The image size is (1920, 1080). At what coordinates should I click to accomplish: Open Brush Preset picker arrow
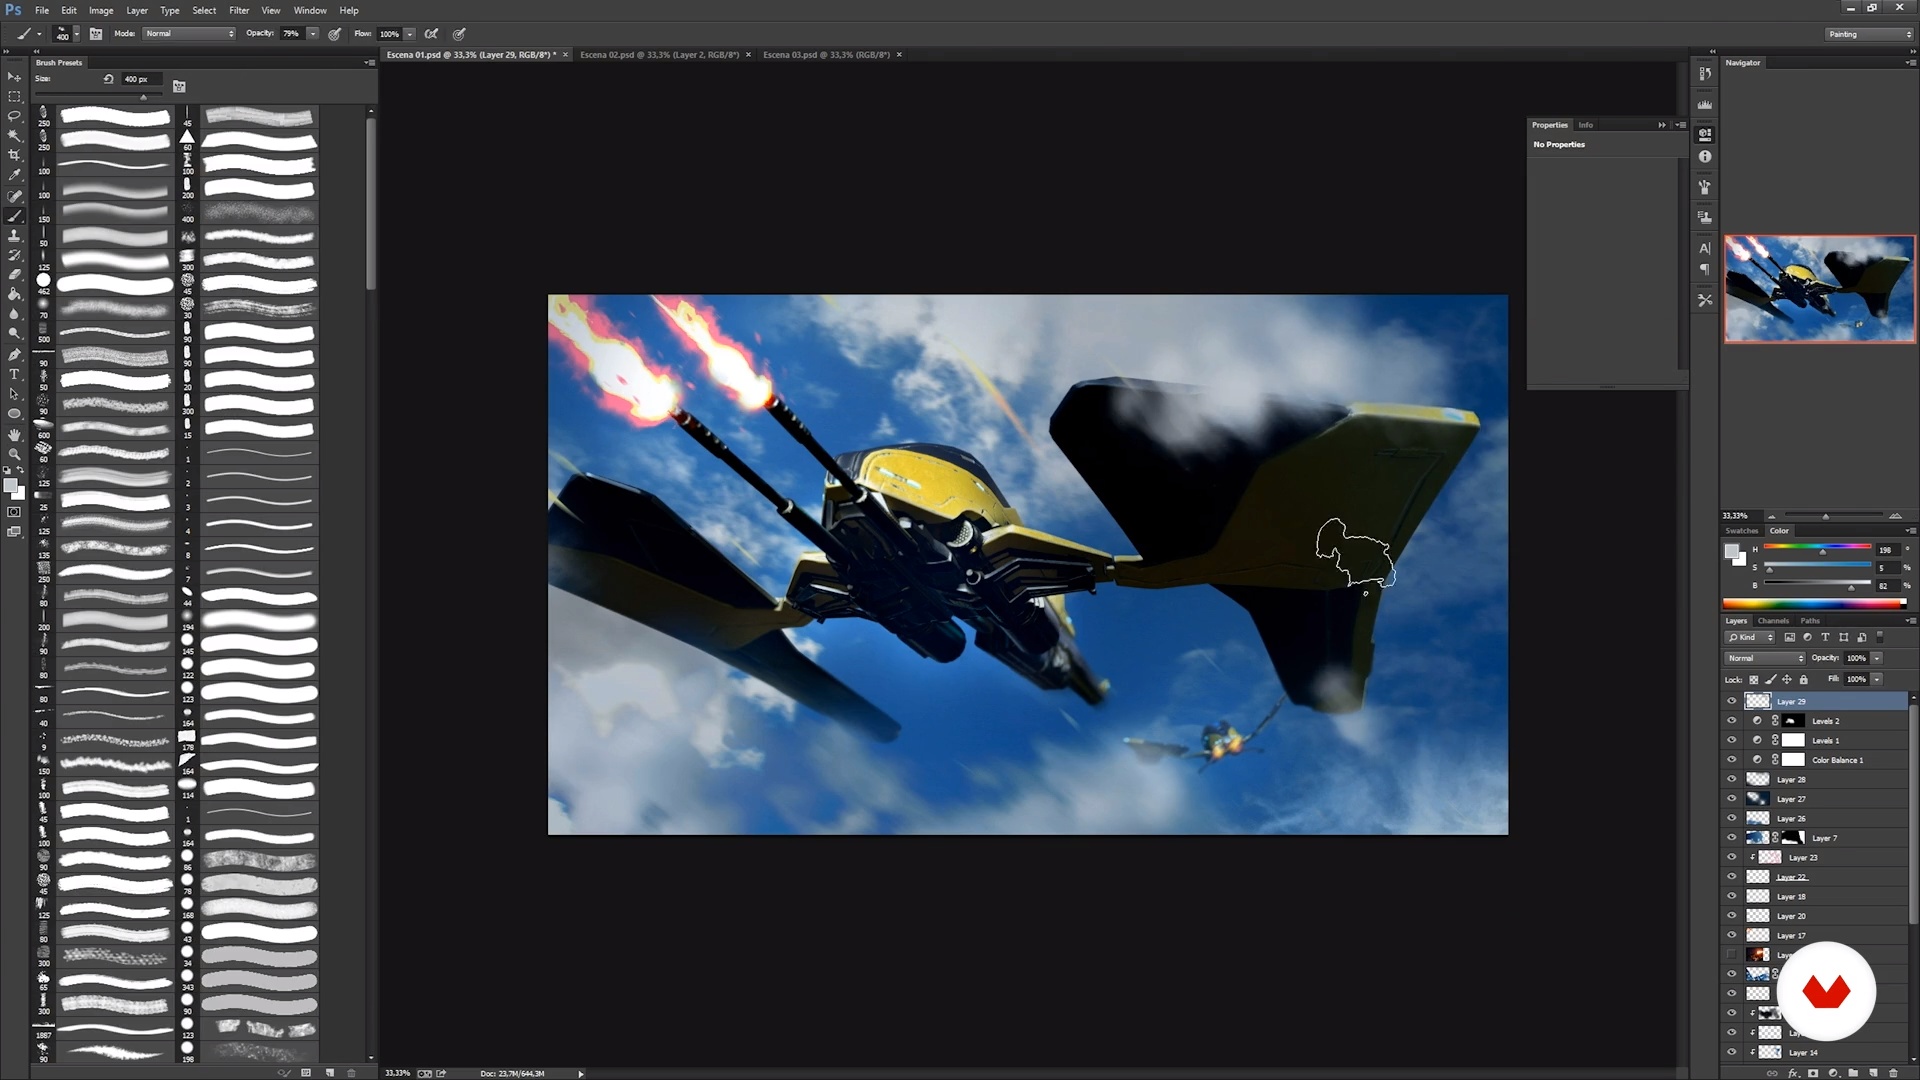(x=76, y=33)
